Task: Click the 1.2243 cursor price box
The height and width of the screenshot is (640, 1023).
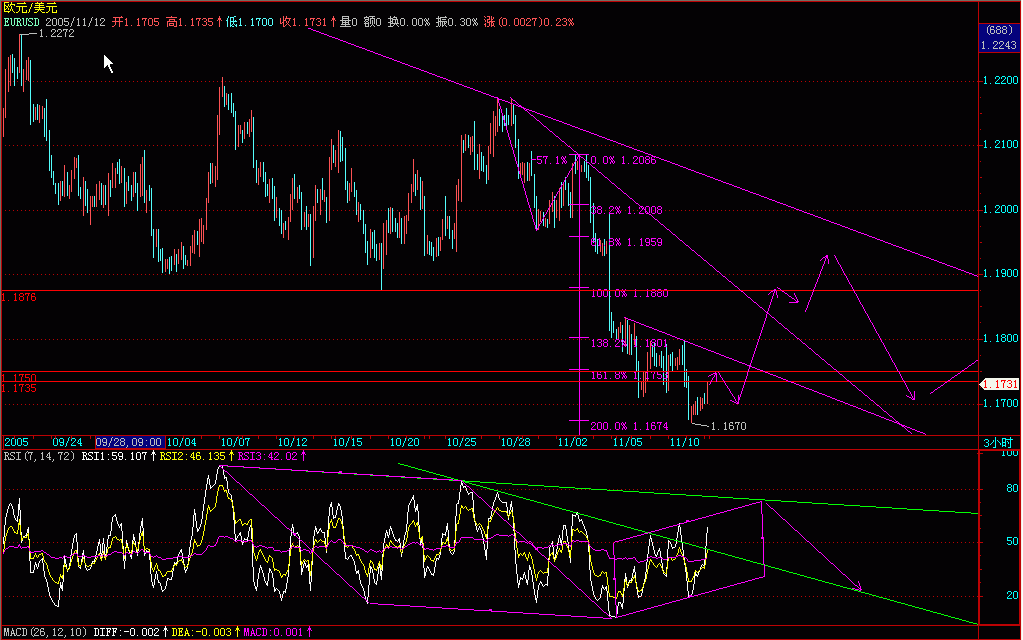Action: pos(1000,45)
